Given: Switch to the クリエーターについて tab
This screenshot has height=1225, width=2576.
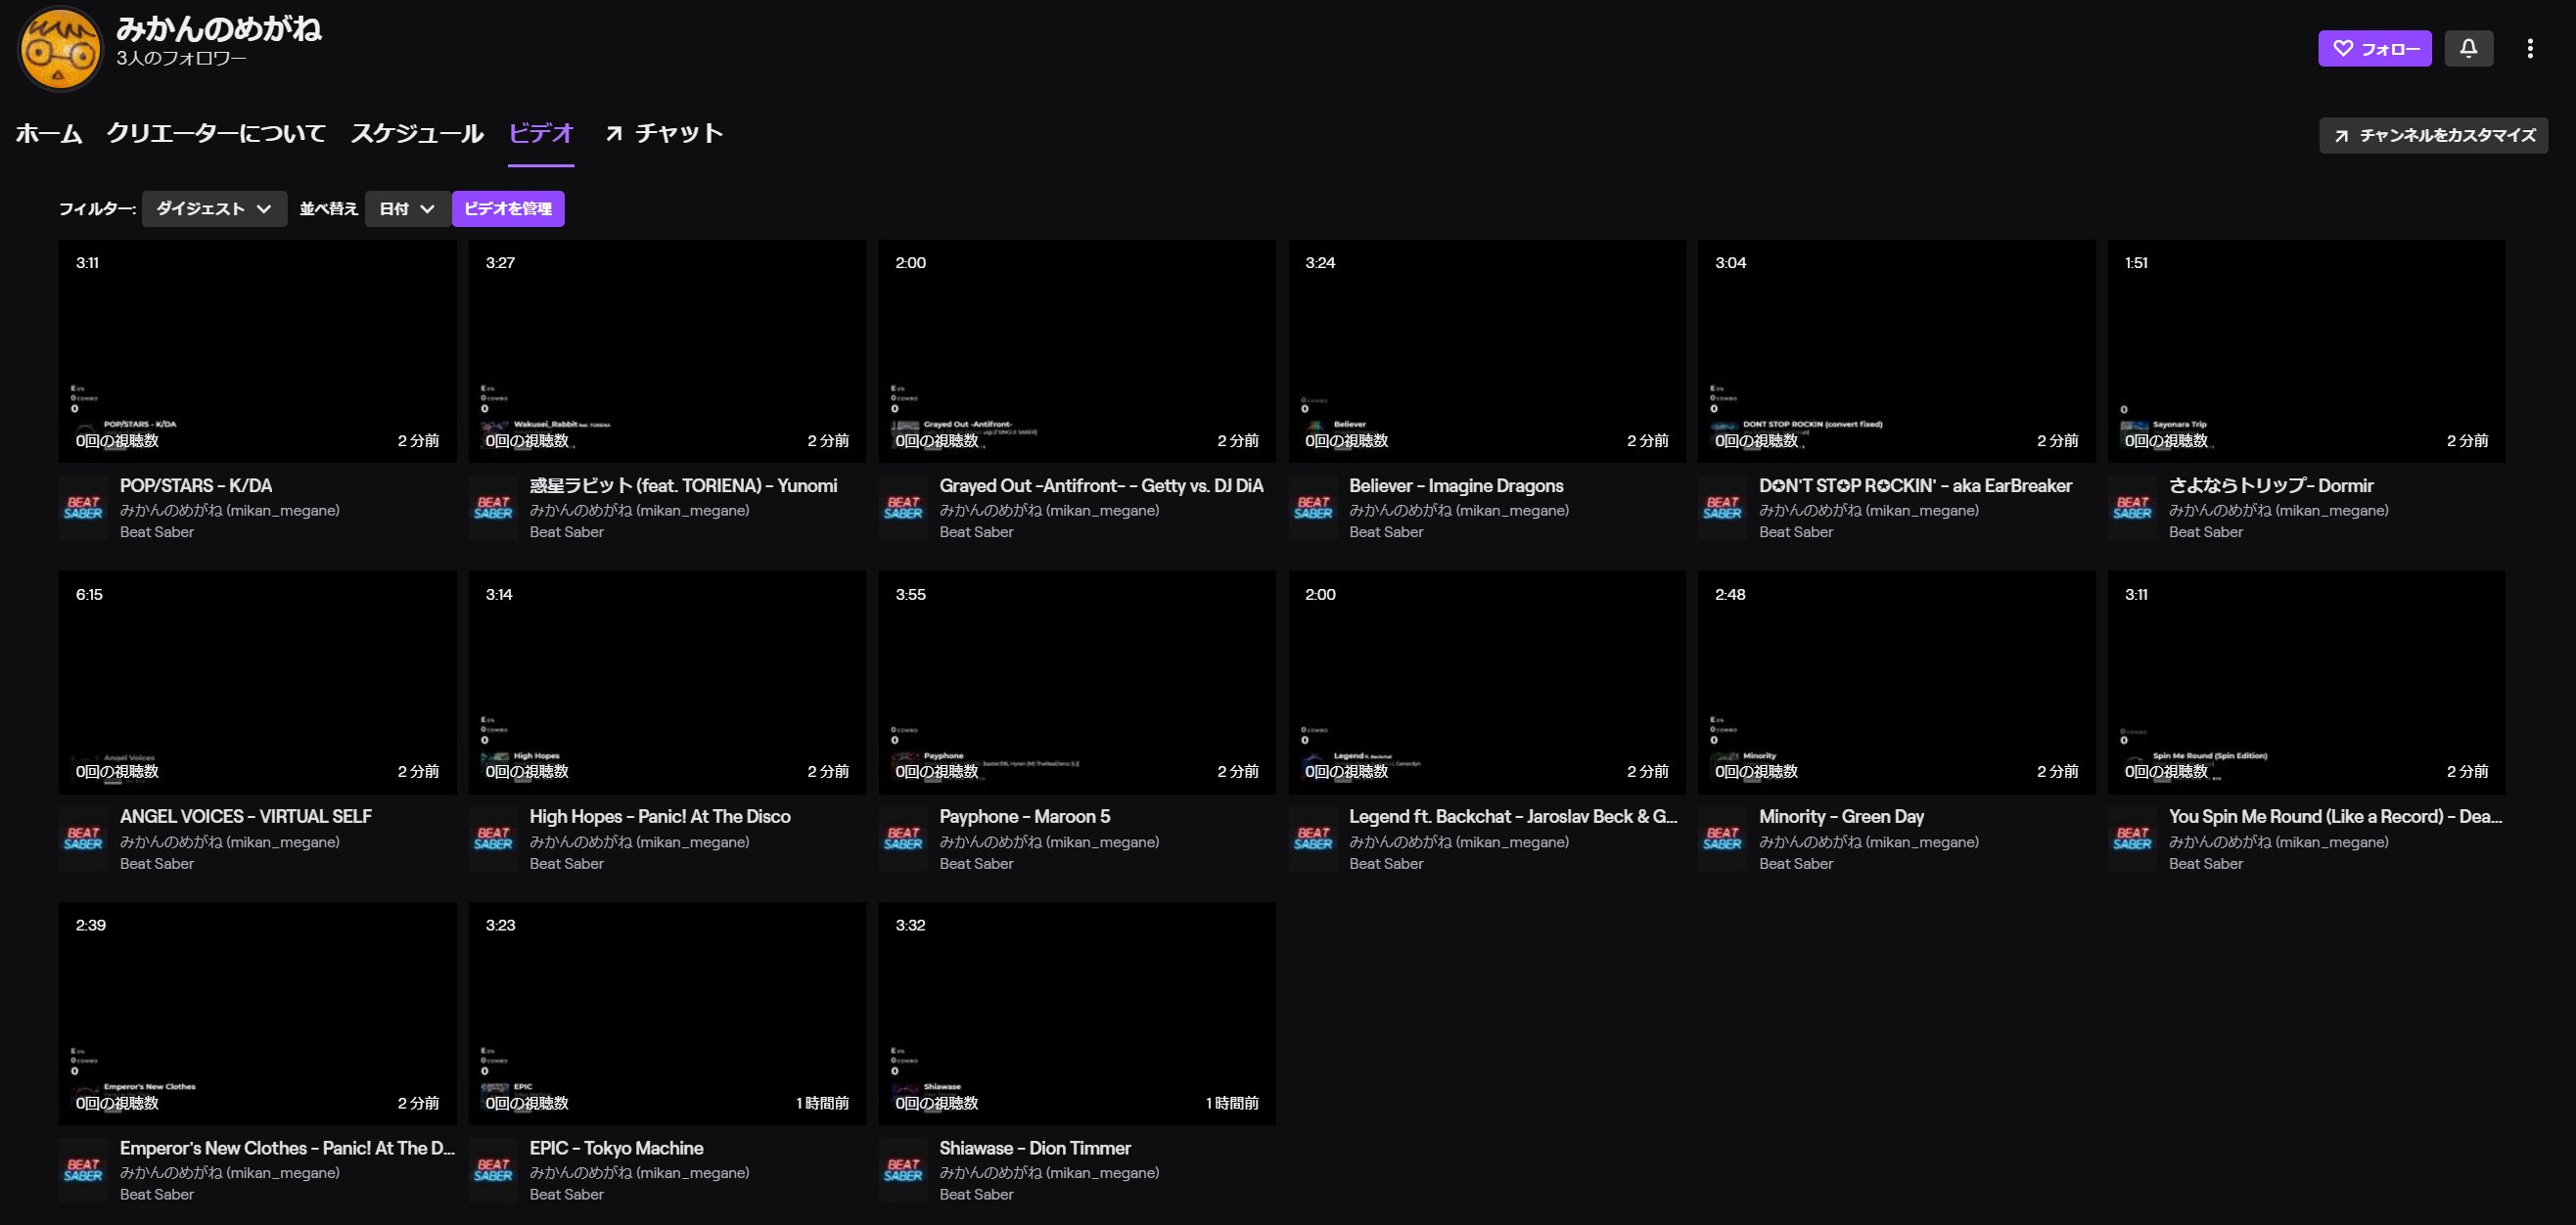Looking at the screenshot, I should pyautogui.click(x=216, y=133).
